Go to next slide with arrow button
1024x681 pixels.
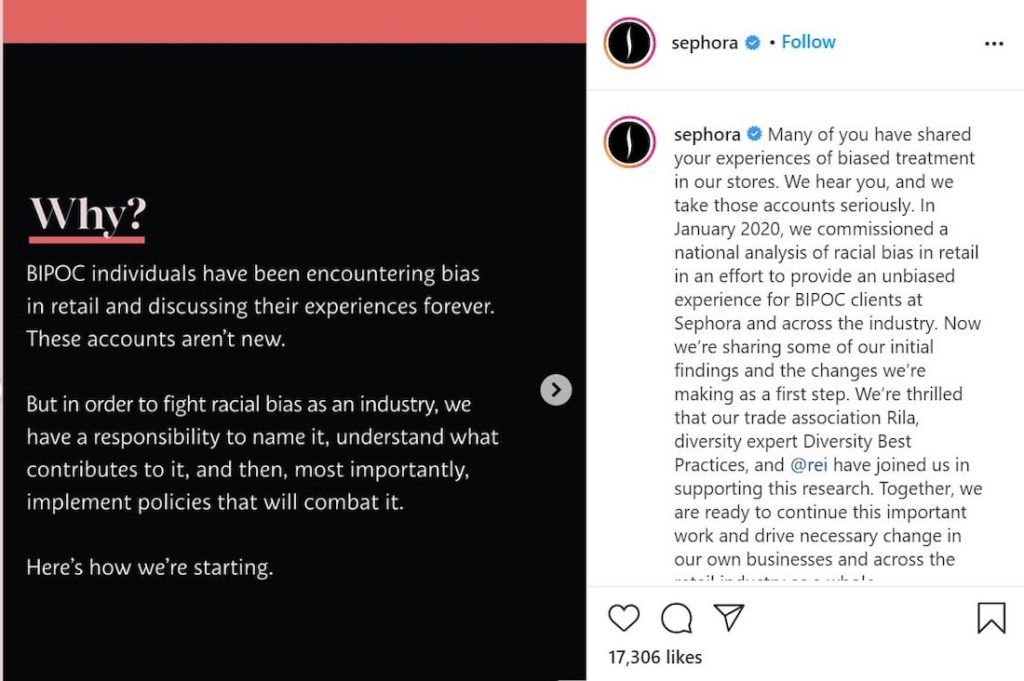click(556, 390)
